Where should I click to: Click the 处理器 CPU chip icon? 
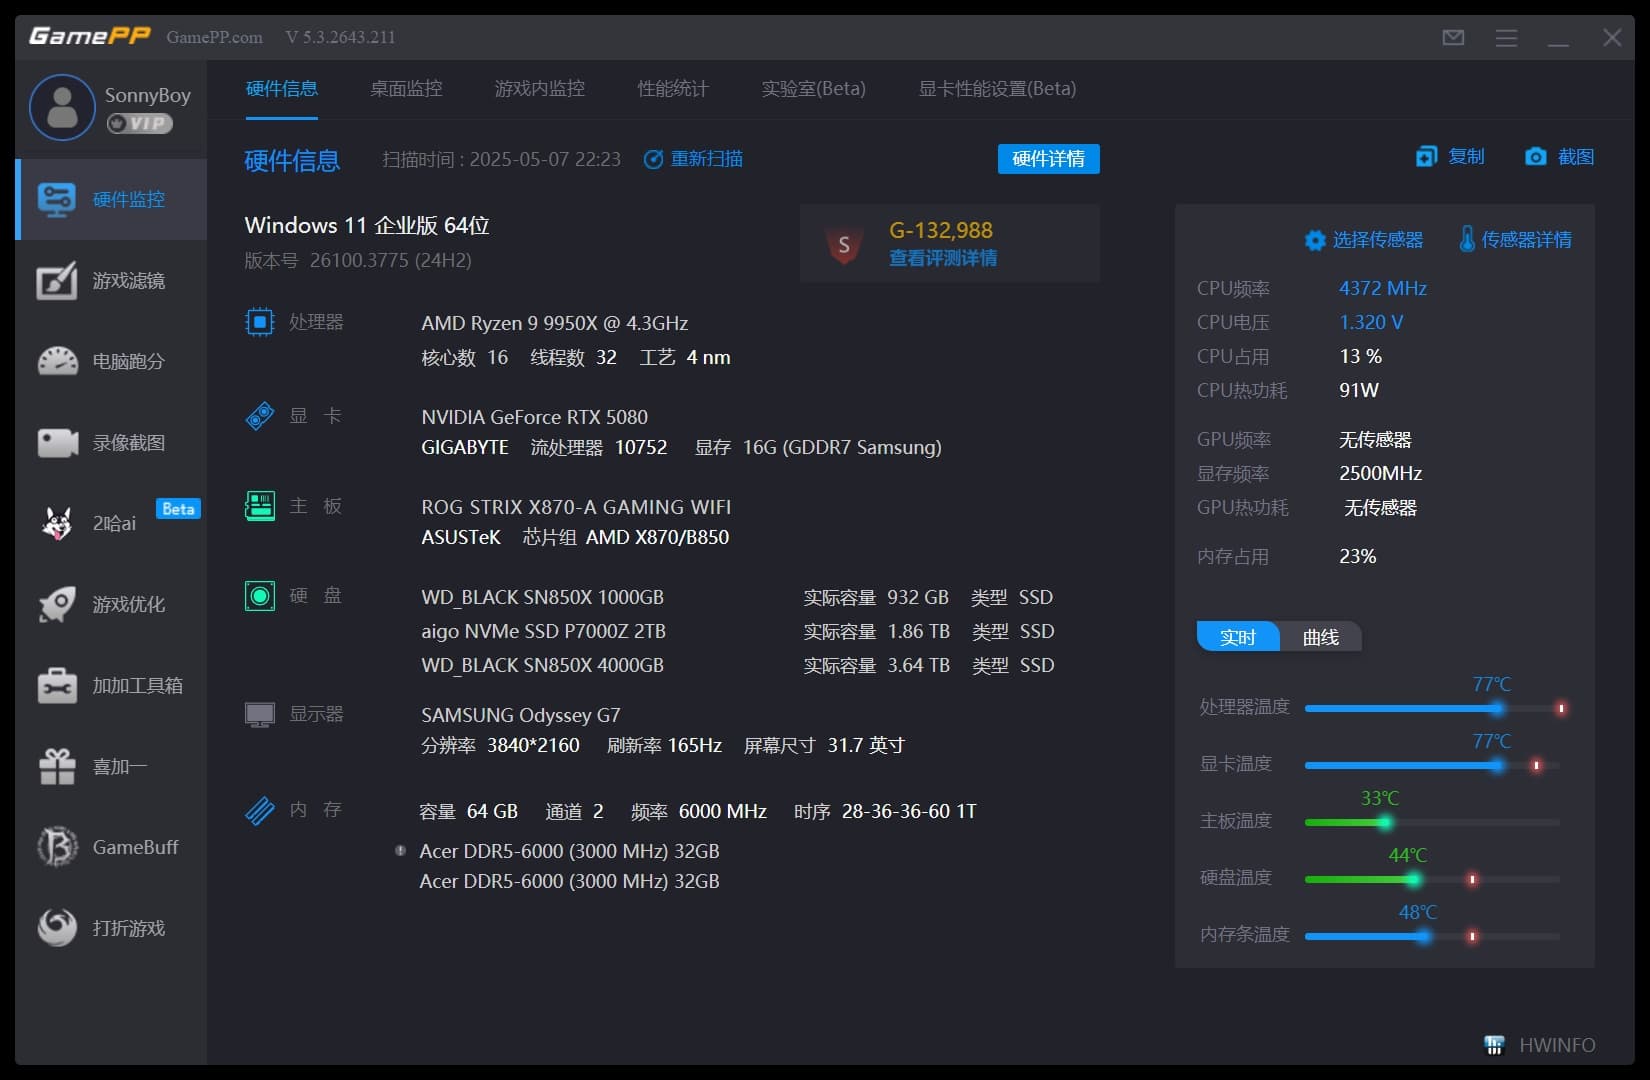(260, 322)
